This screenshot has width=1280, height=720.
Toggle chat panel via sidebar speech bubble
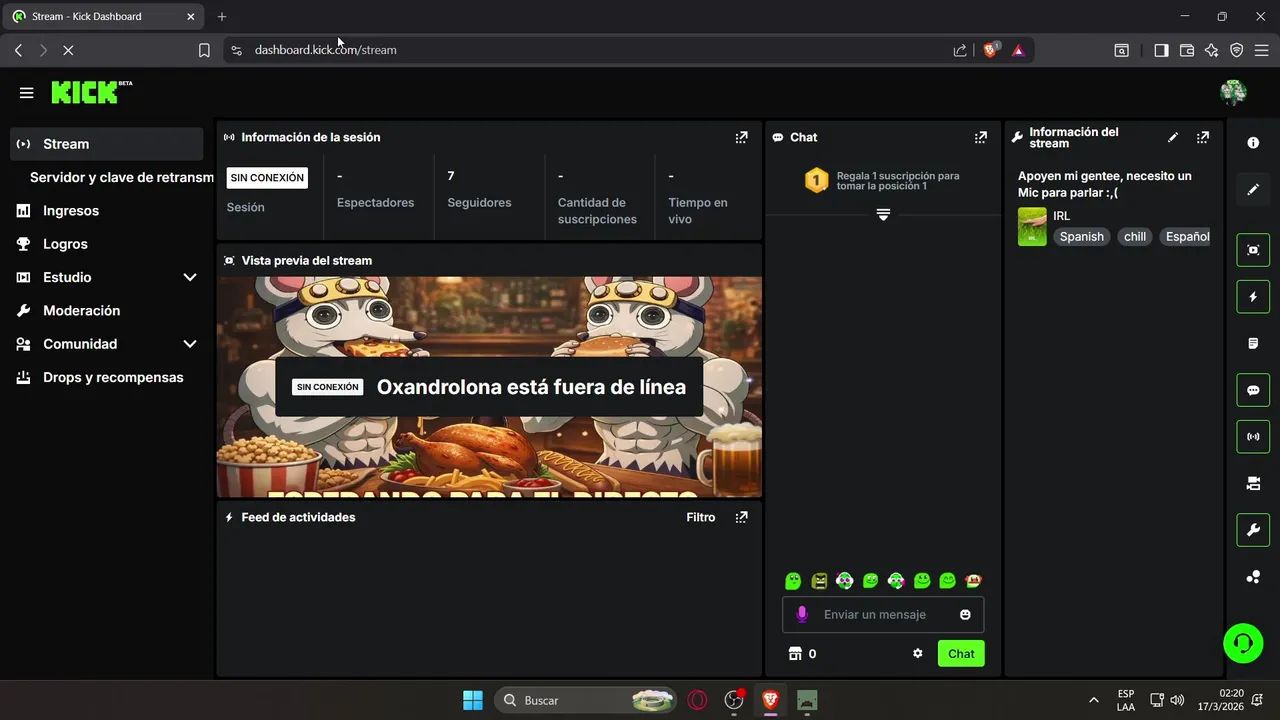[x=1253, y=390]
